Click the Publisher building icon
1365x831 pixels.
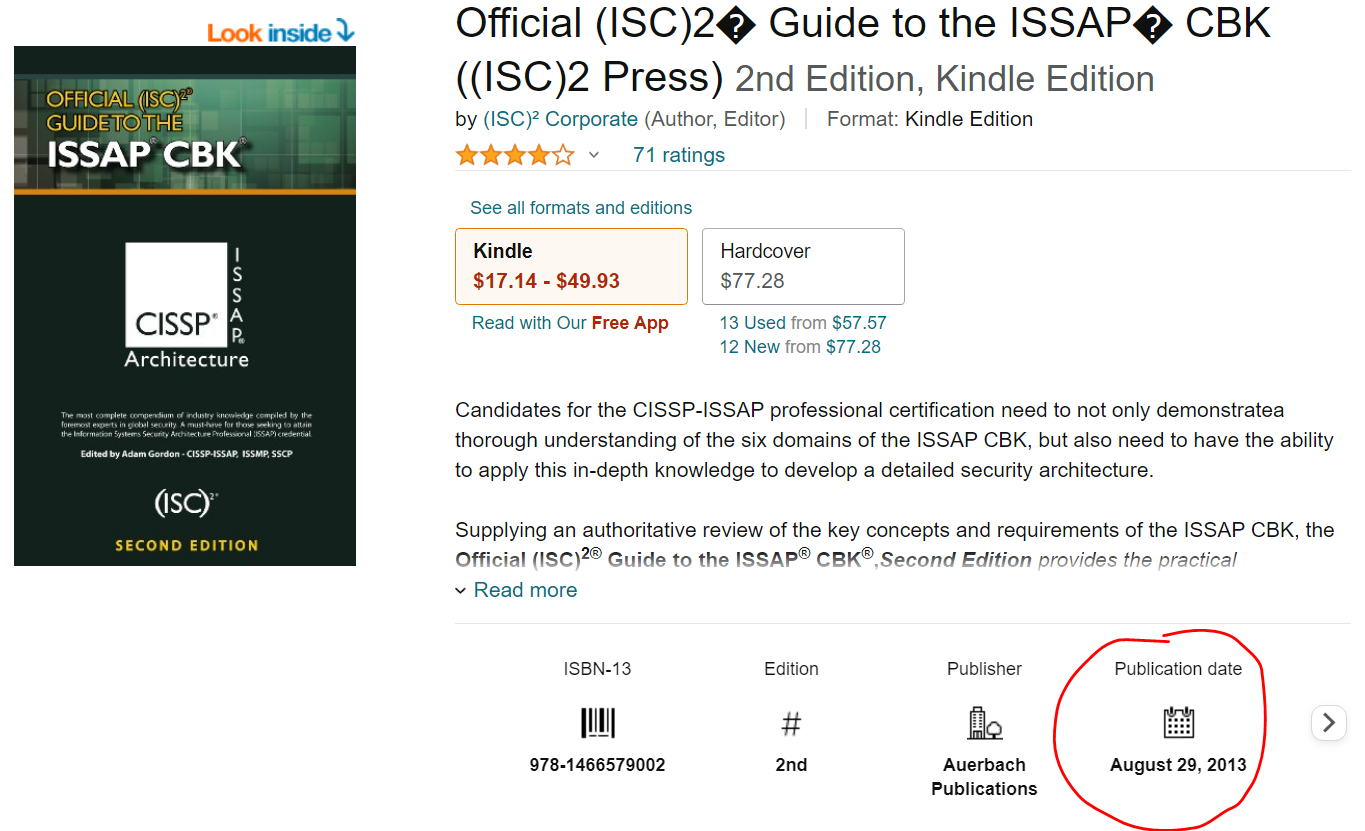pyautogui.click(x=983, y=722)
